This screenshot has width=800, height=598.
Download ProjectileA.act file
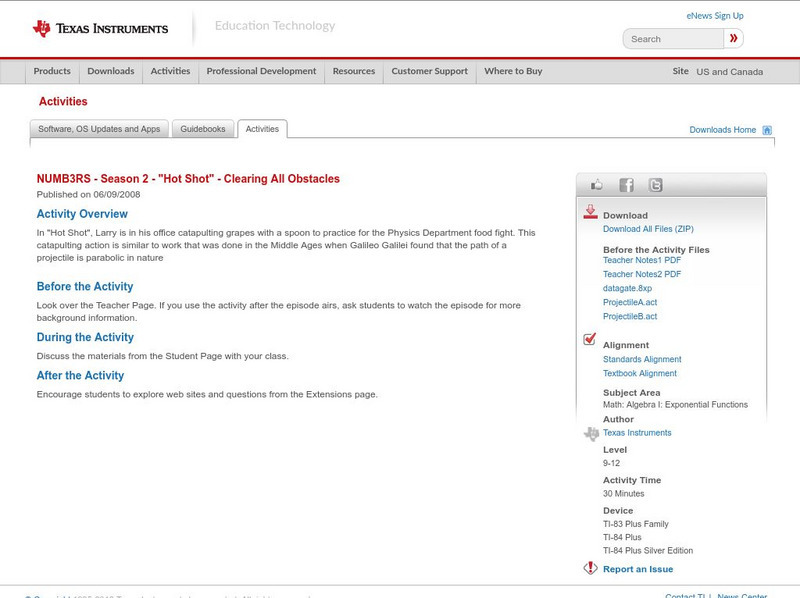[x=630, y=303]
